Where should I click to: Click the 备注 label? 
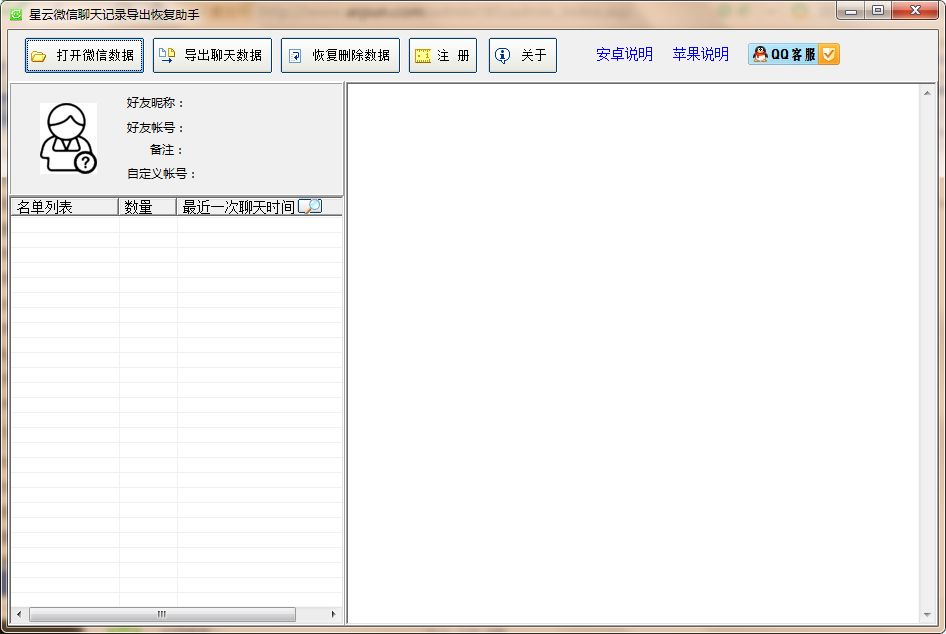(166, 150)
